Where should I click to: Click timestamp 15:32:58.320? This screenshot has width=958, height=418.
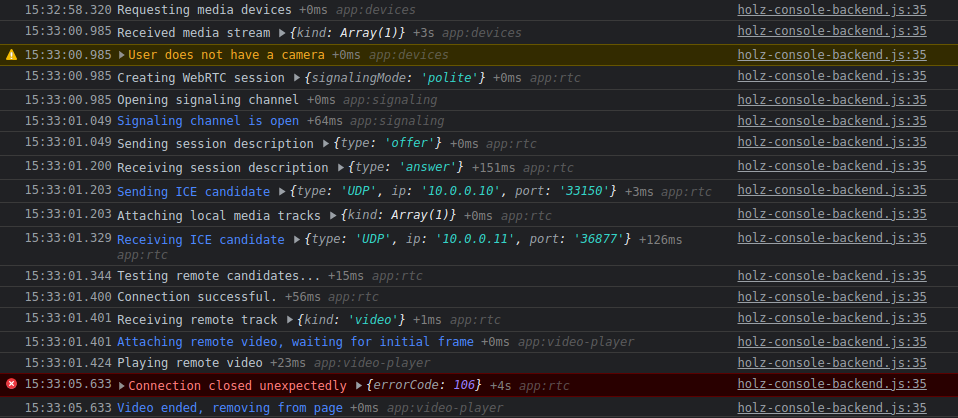point(68,10)
